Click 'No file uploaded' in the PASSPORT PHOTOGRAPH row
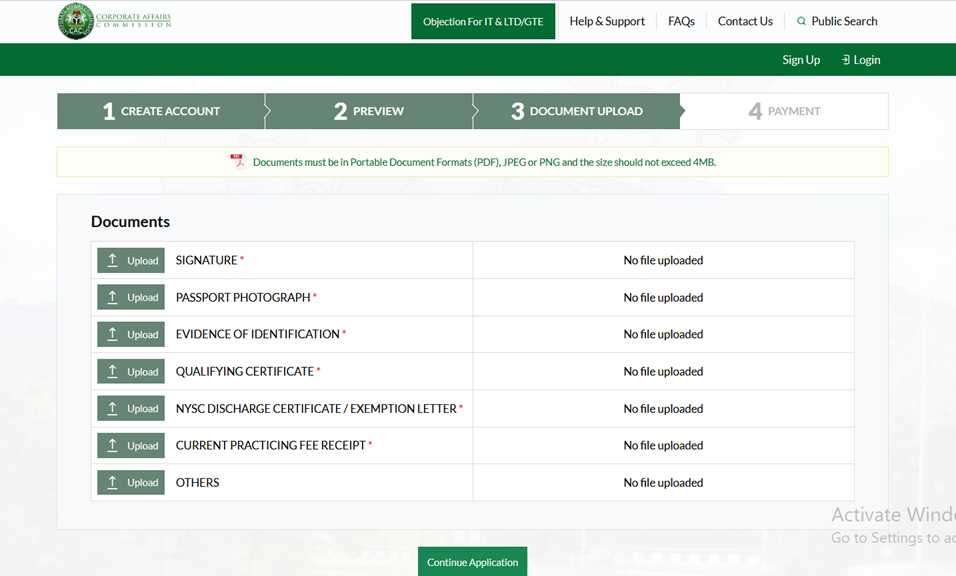Viewport: 956px width, 576px height. click(x=663, y=297)
